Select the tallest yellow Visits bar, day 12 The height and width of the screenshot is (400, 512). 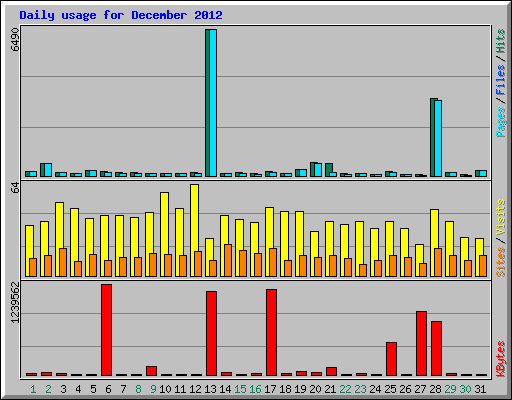click(195, 230)
